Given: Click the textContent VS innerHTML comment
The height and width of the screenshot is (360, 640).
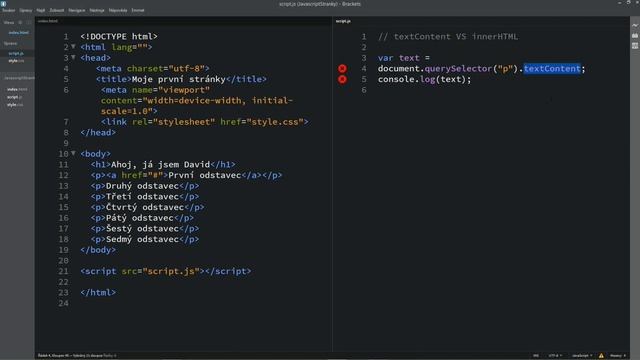Looking at the screenshot, I should coord(448,36).
